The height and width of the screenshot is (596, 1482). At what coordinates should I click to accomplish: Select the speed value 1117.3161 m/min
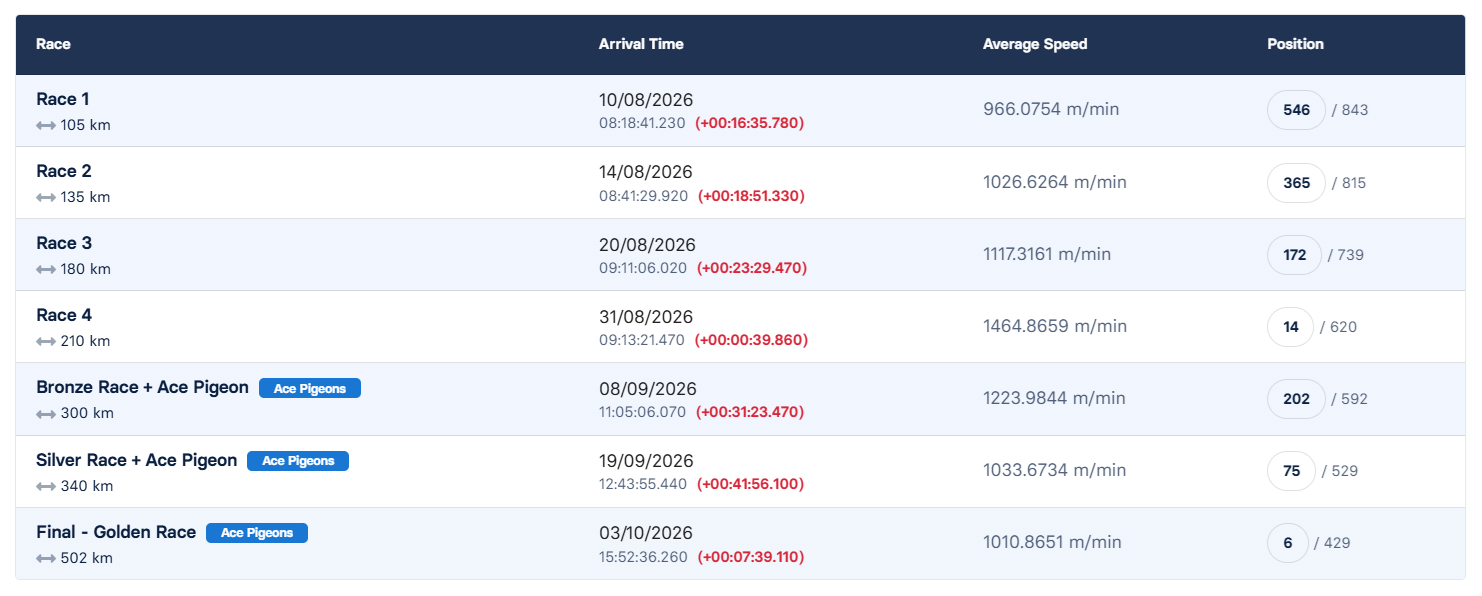pos(1047,254)
